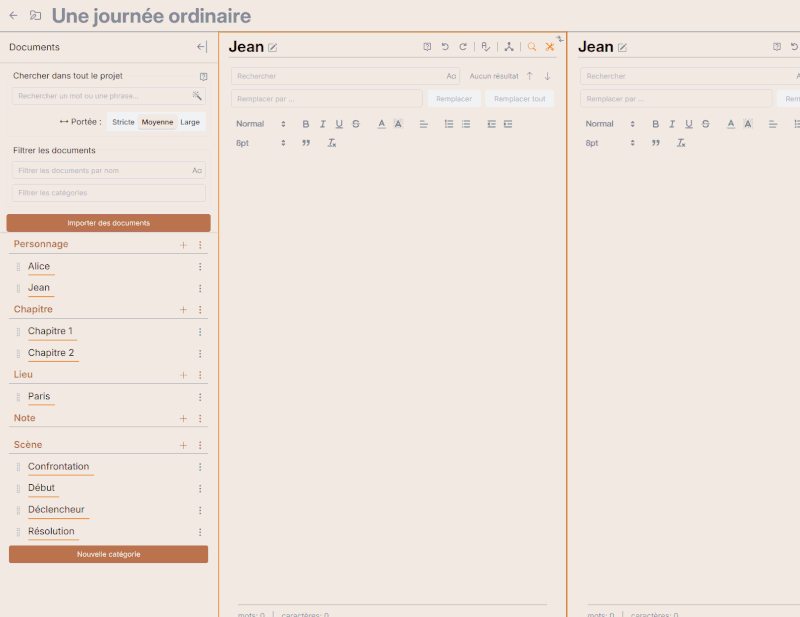The image size is (800, 617).
Task: Apply italic formatting in the left editor
Action: point(323,124)
